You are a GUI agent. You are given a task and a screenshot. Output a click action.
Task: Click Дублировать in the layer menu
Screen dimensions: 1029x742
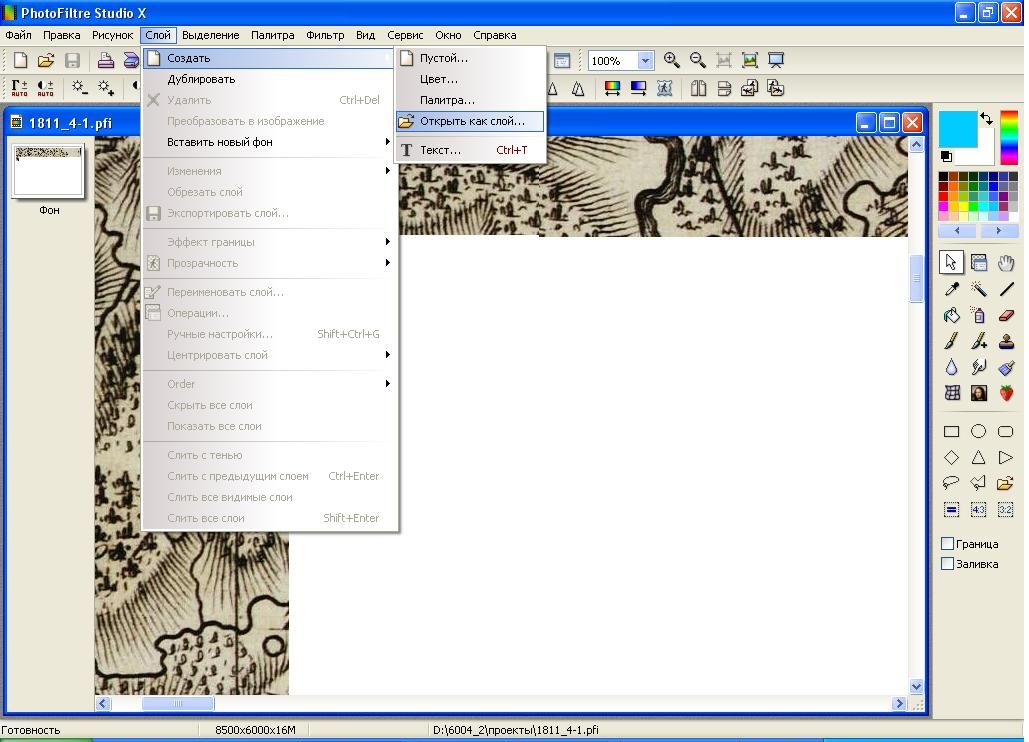201,79
